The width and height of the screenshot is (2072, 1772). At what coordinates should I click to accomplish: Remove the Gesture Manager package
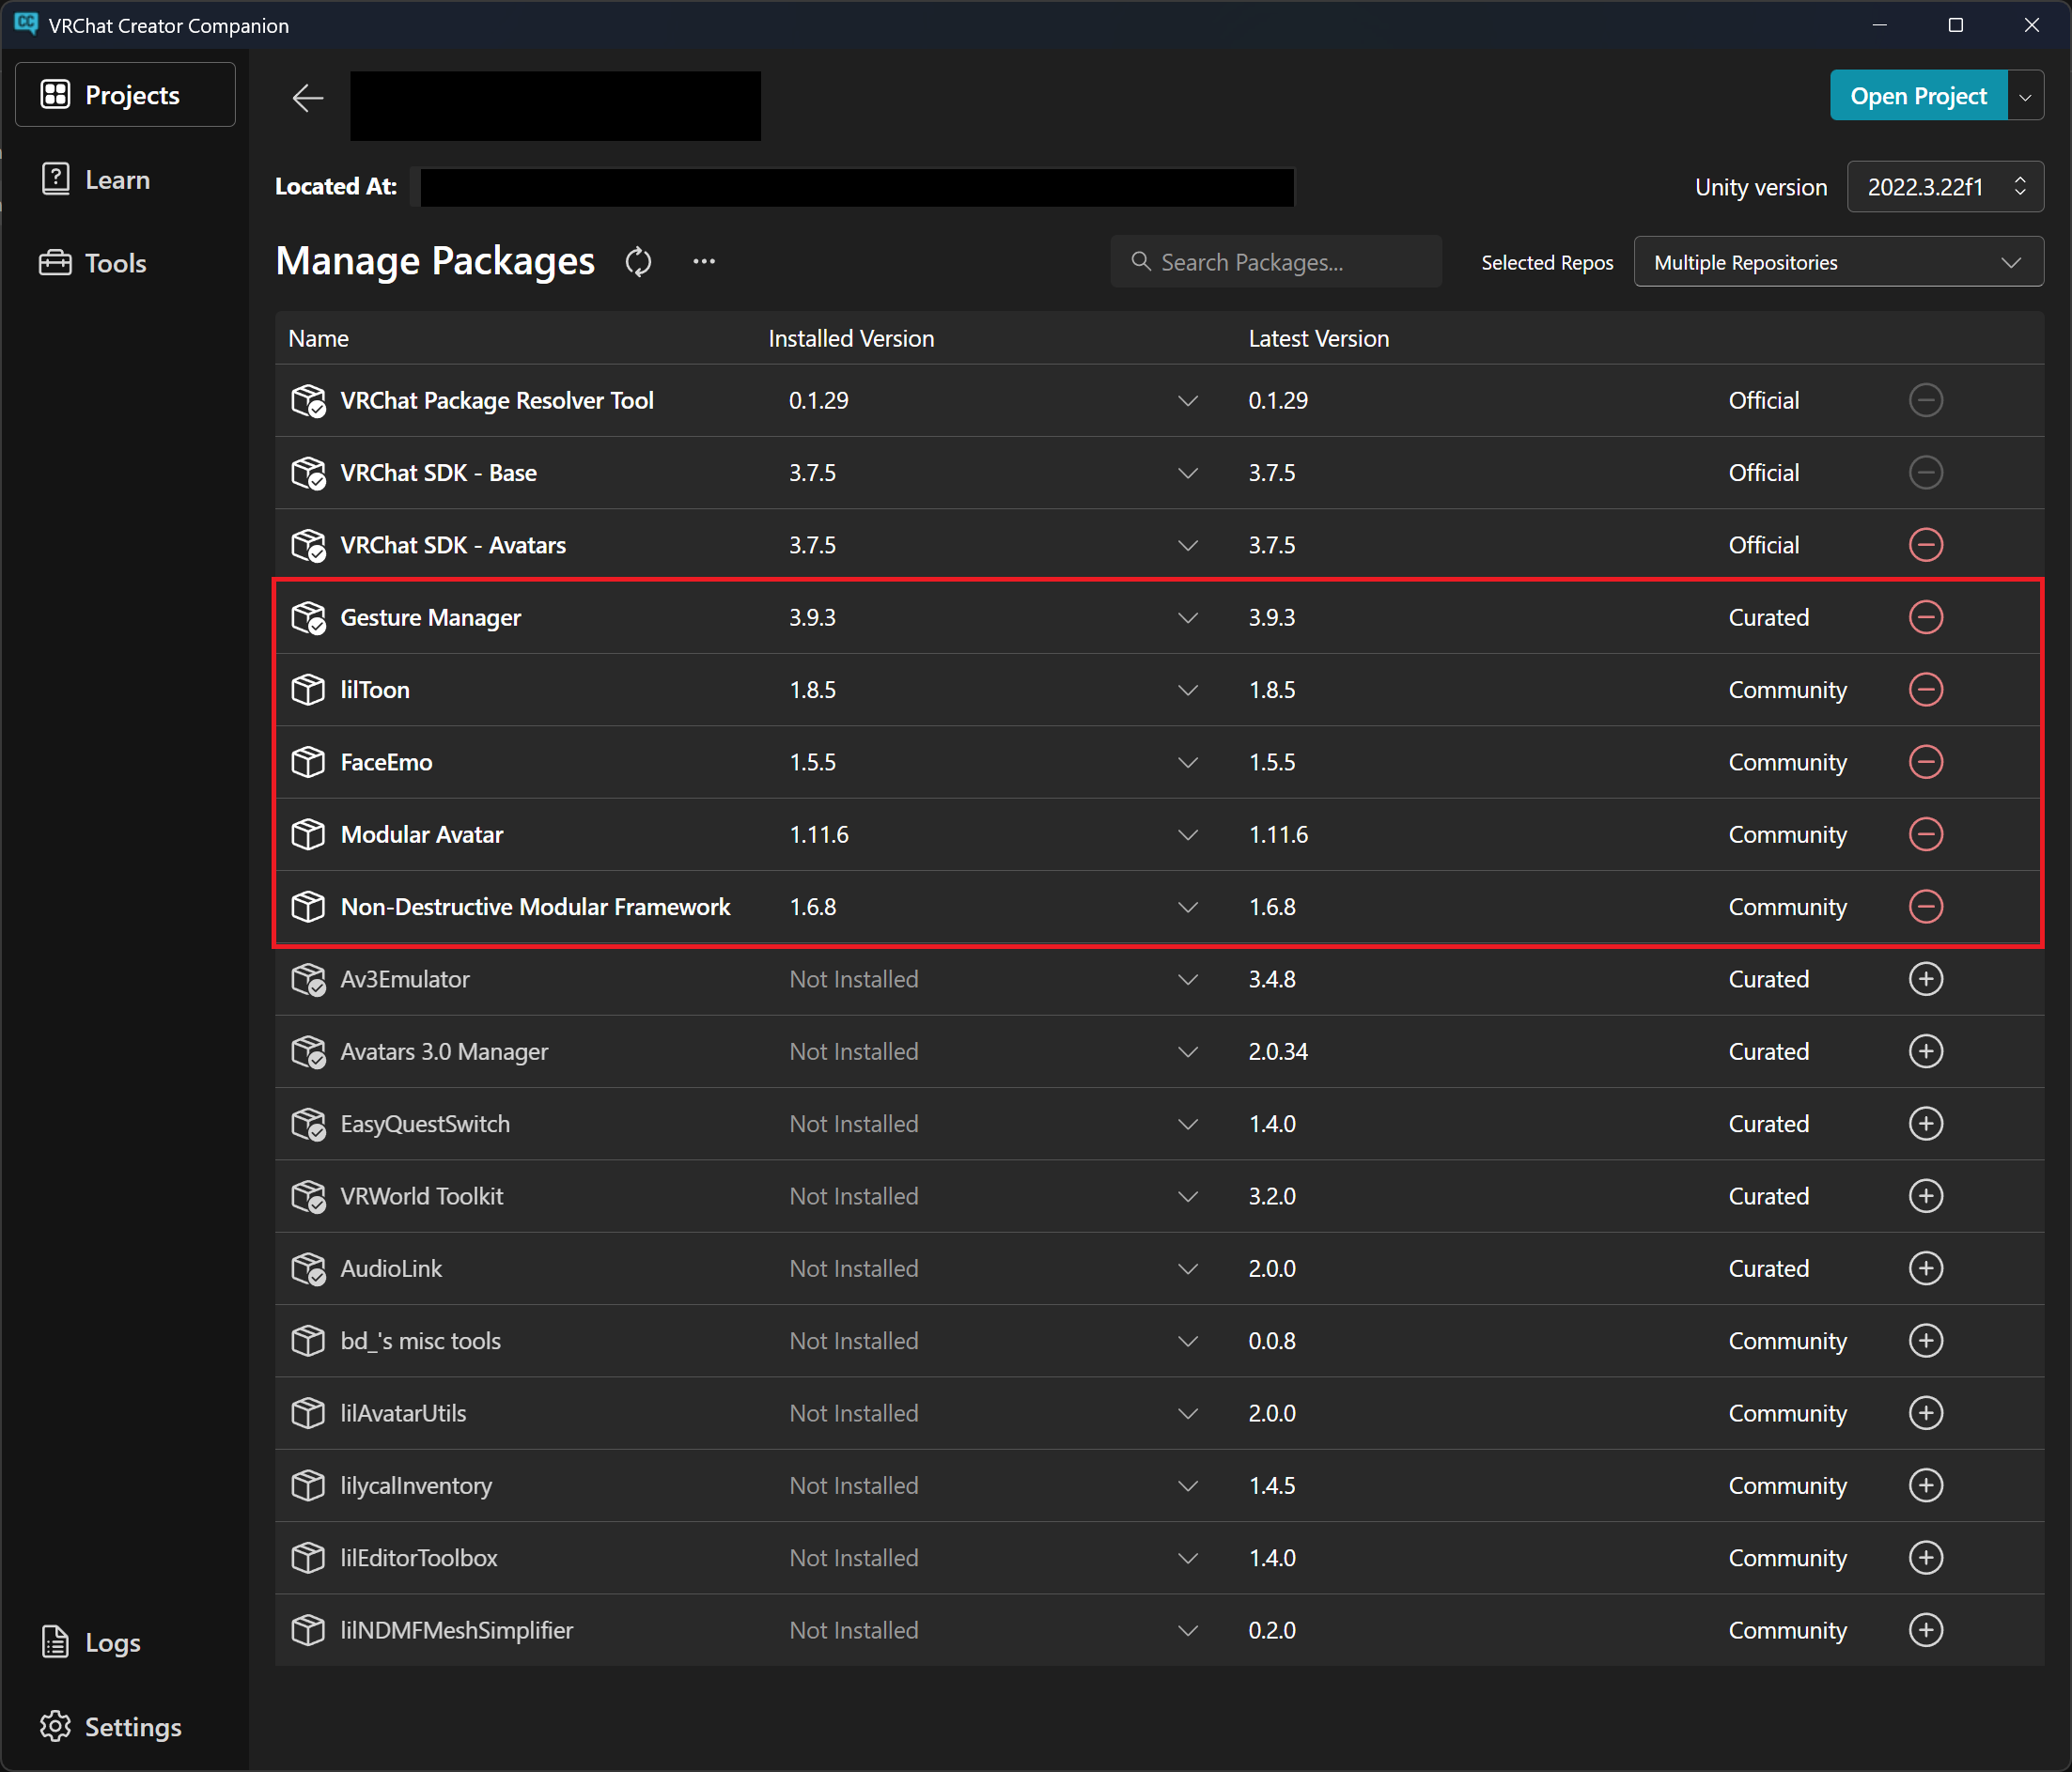pyautogui.click(x=1925, y=617)
